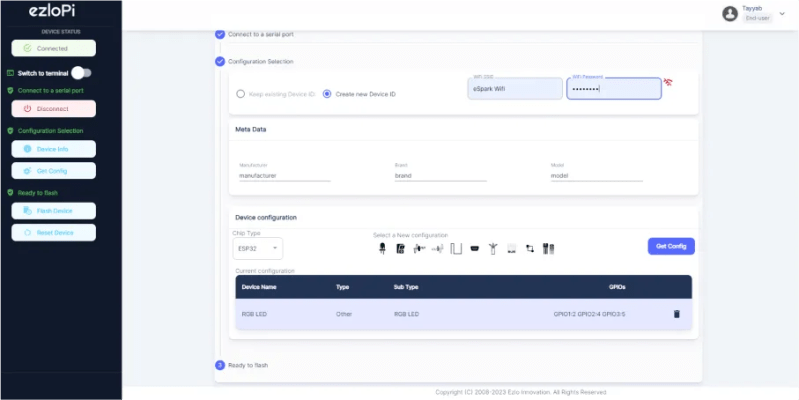Click the Device Name column header
The image size is (799, 400).
[259, 287]
